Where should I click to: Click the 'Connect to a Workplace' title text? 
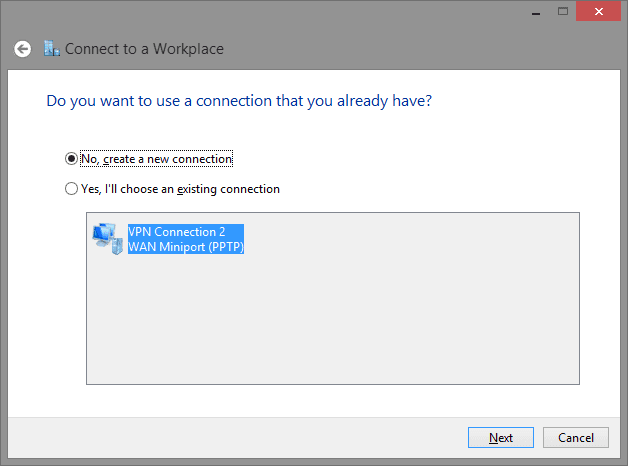click(x=144, y=49)
